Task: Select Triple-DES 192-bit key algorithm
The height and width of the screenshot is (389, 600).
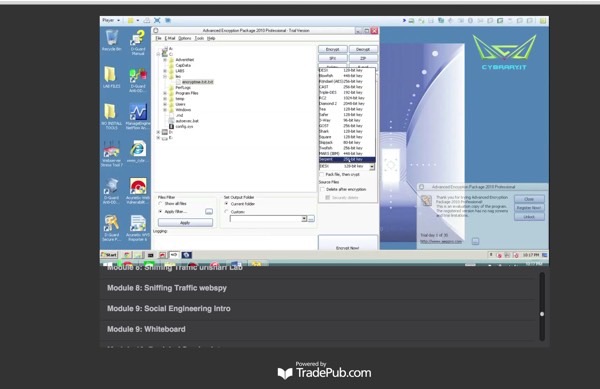Action: pos(347,93)
